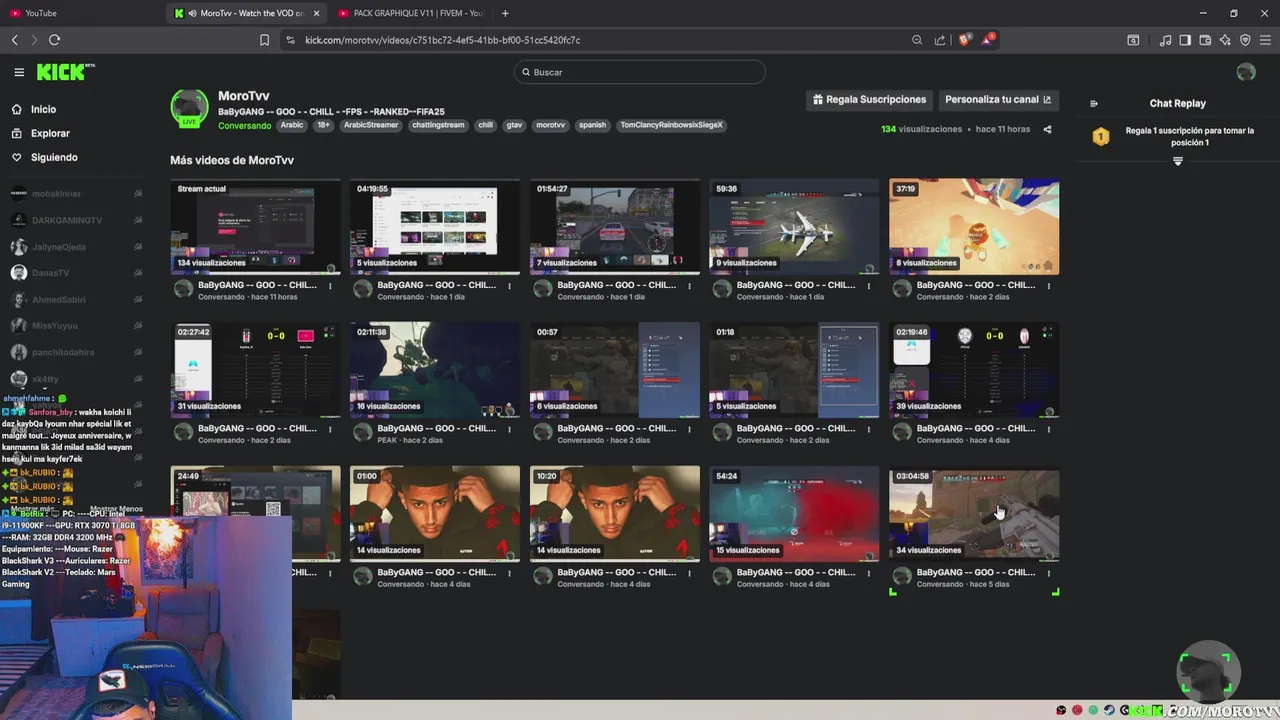The image size is (1280, 720).
Task: Open the Brave Wallet icon
Action: 1205,40
